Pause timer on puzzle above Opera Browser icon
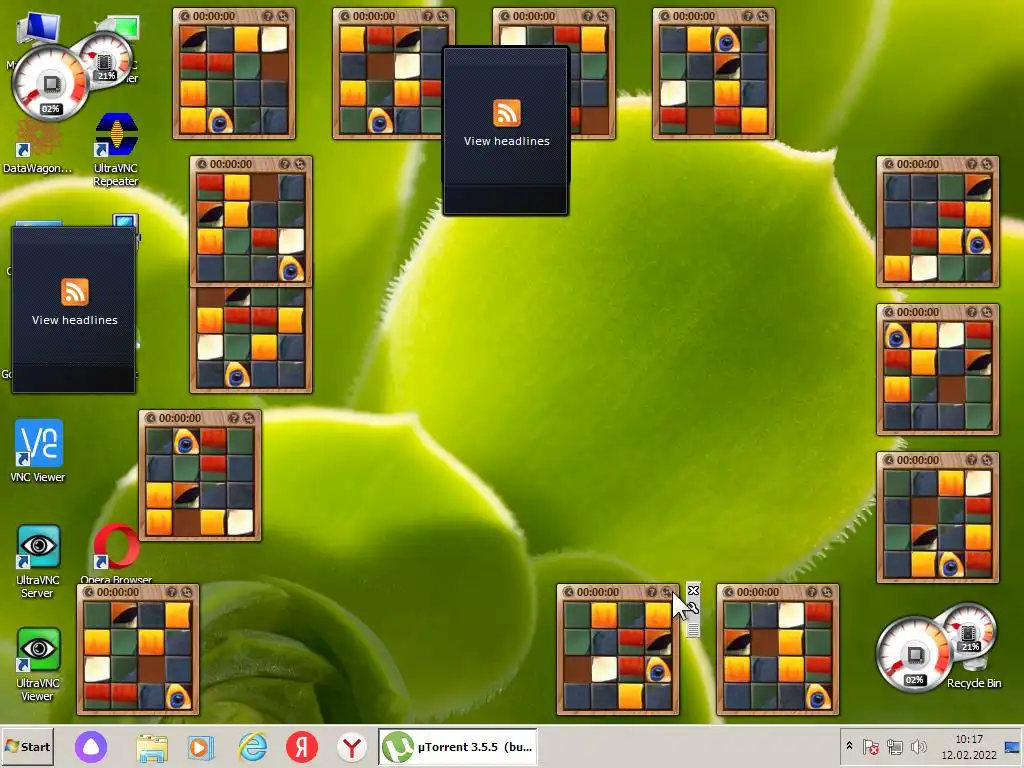The width and height of the screenshot is (1024, 768). point(151,417)
